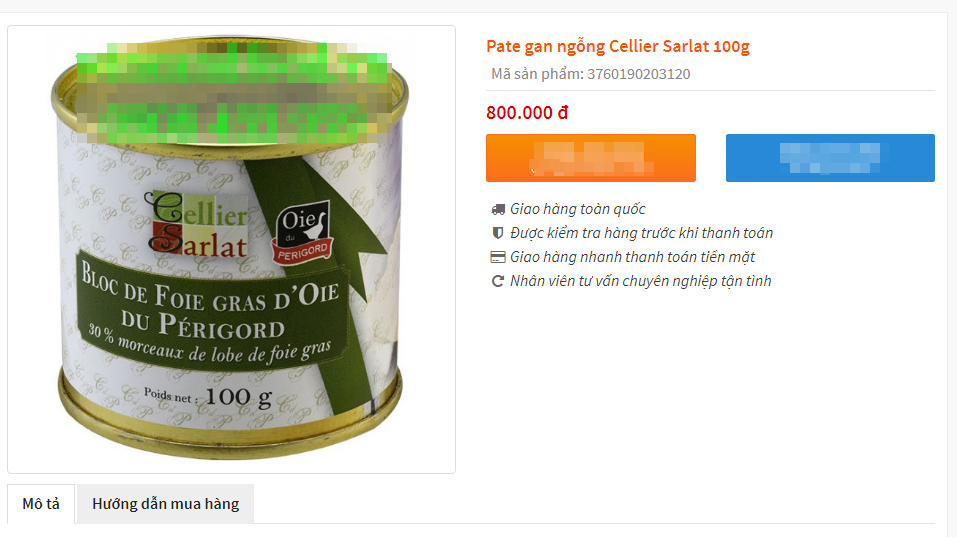This screenshot has height=537, width=957.
Task: Switch to Hướng dẫn mua hàng tab
Action: click(165, 504)
